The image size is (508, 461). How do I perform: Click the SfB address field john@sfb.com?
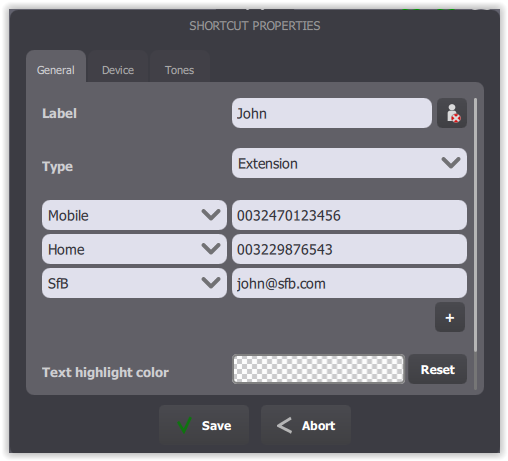[x=349, y=283]
